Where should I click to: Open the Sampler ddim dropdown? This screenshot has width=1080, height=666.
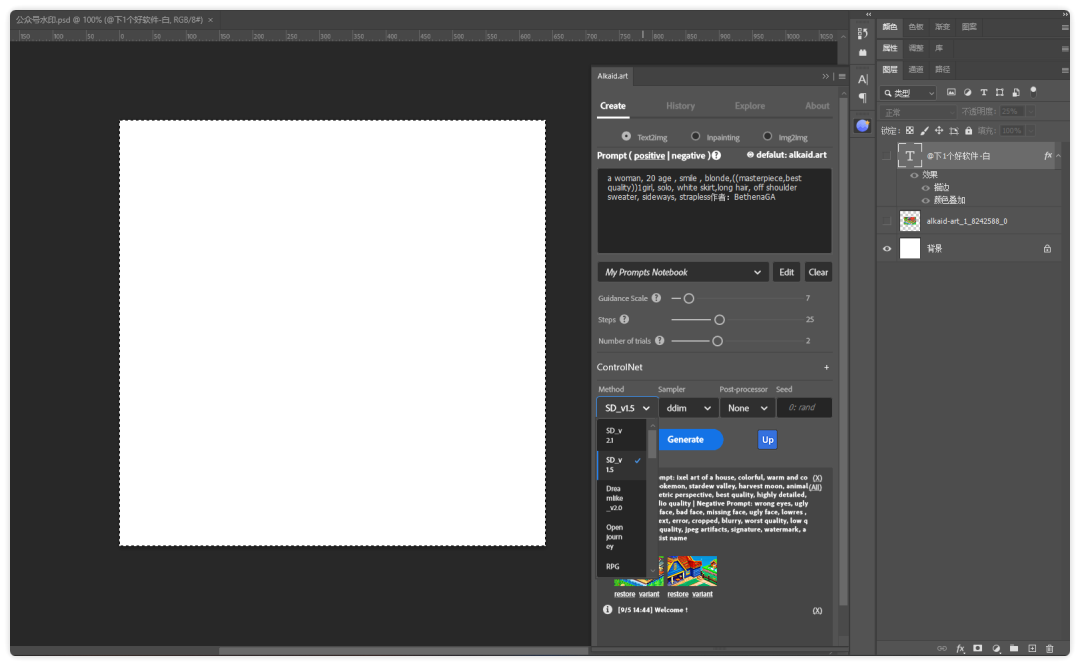click(688, 408)
